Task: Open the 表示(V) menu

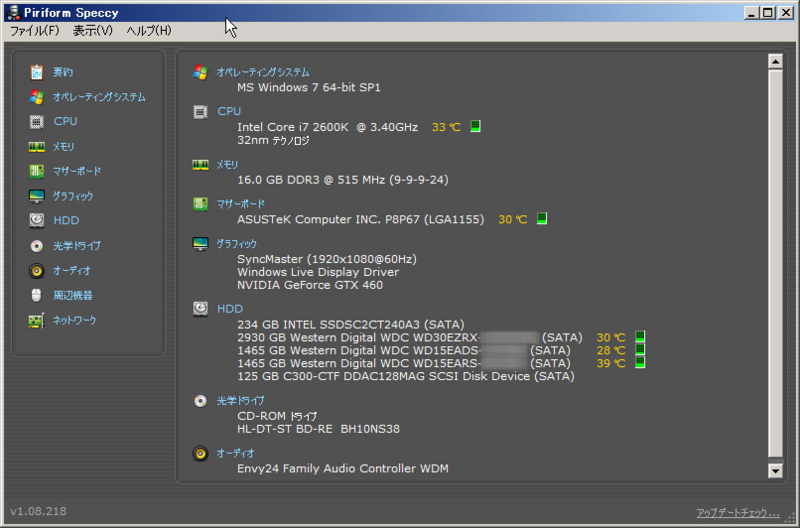Action: point(92,31)
